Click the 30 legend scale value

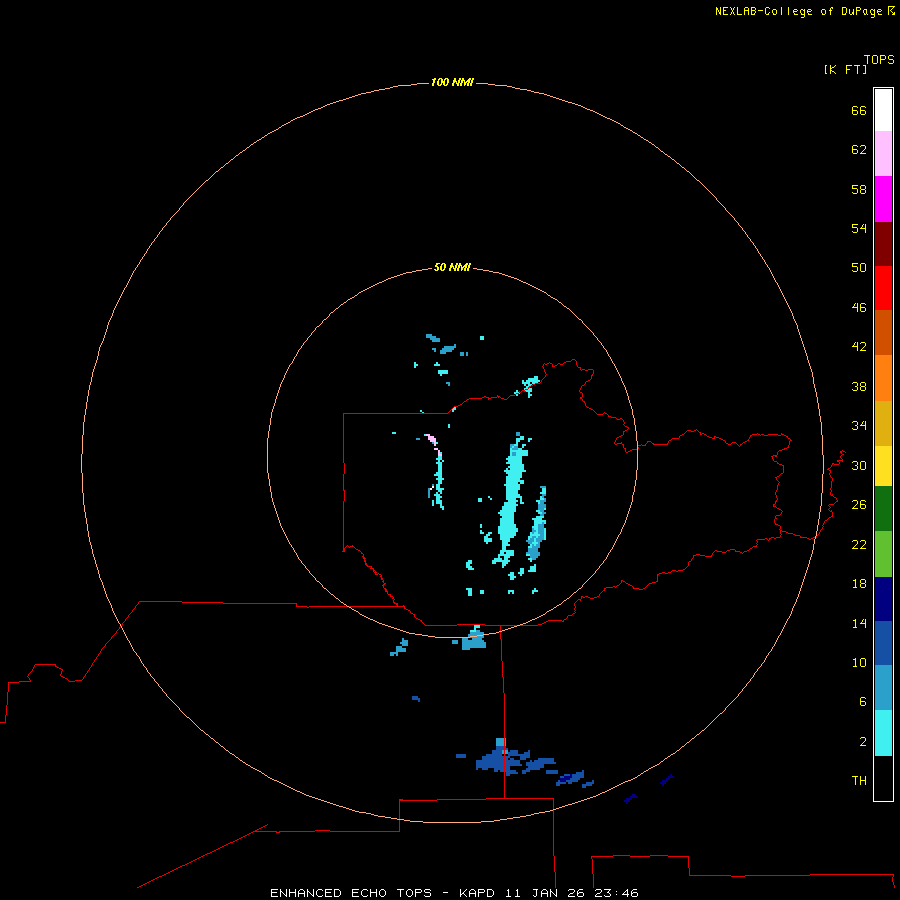[859, 465]
